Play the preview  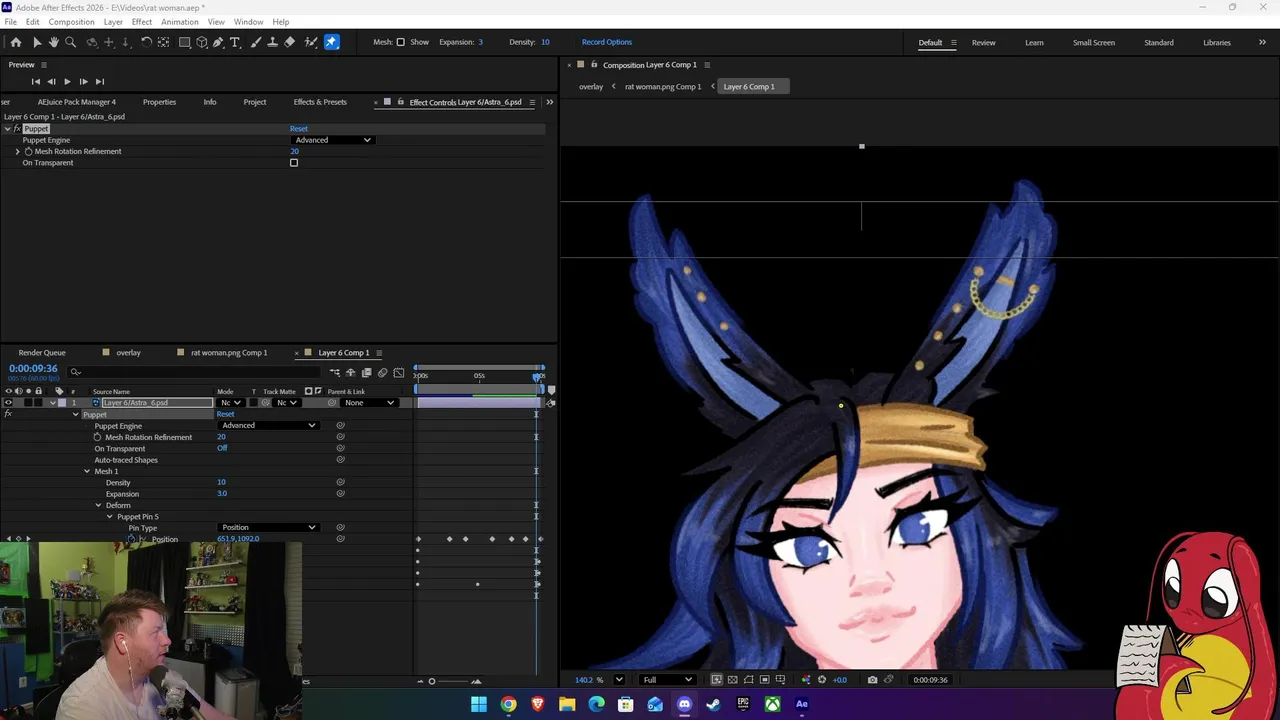click(x=67, y=81)
